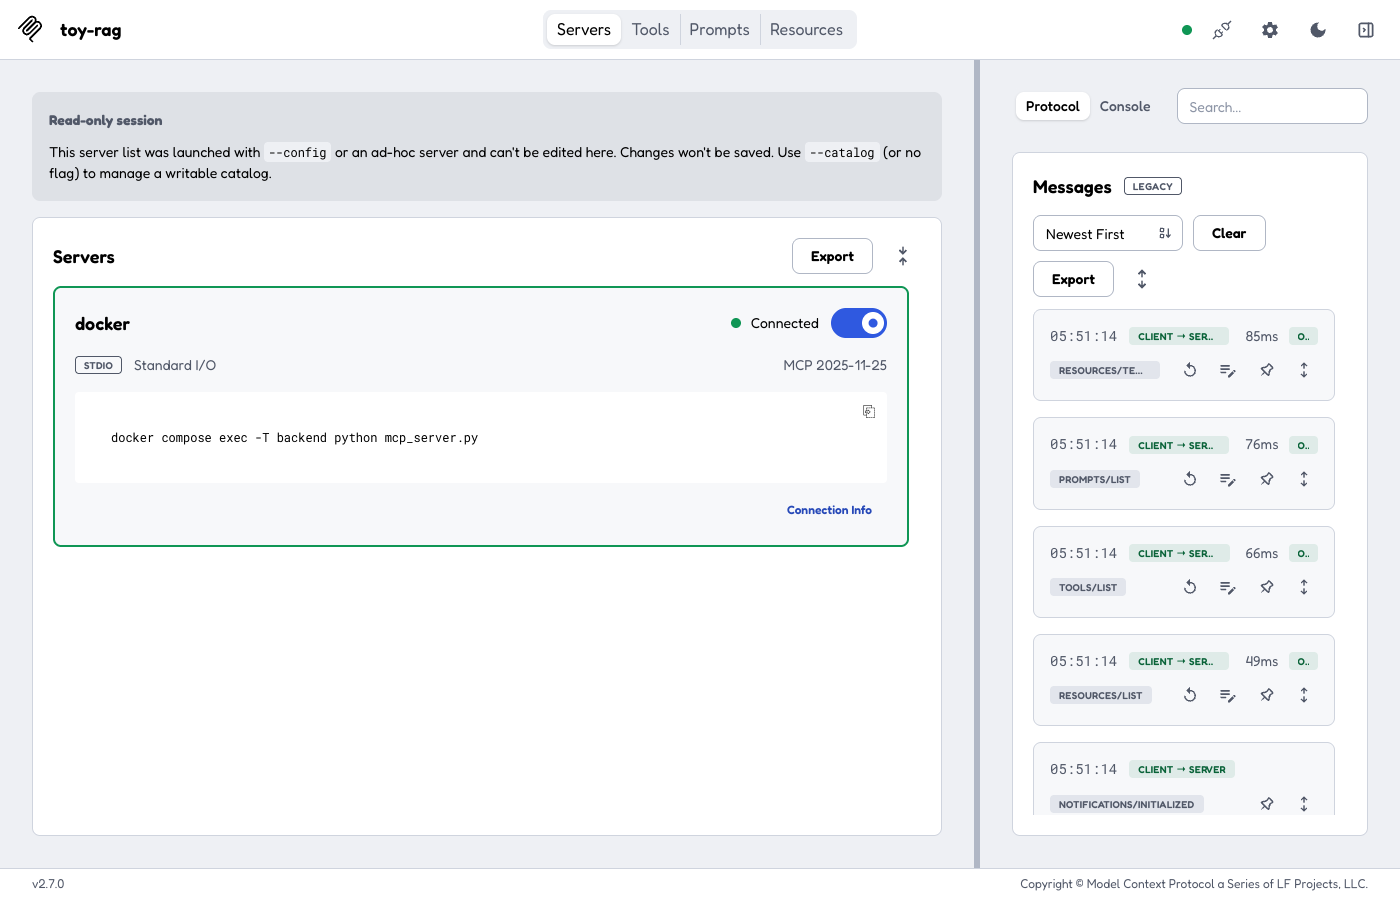This screenshot has height=900, width=1400.
Task: Expand the NOTIFICATIONS/INITIALIZED message
Action: coord(1304,804)
